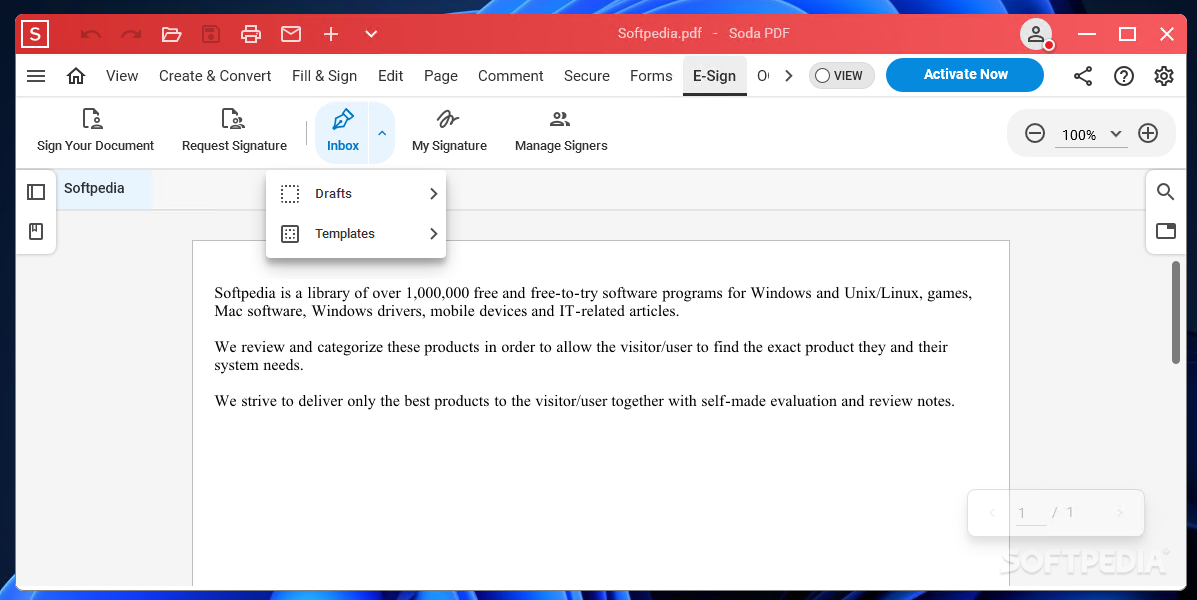The image size is (1197, 600).
Task: Open Manage Signers
Action: coord(561,131)
